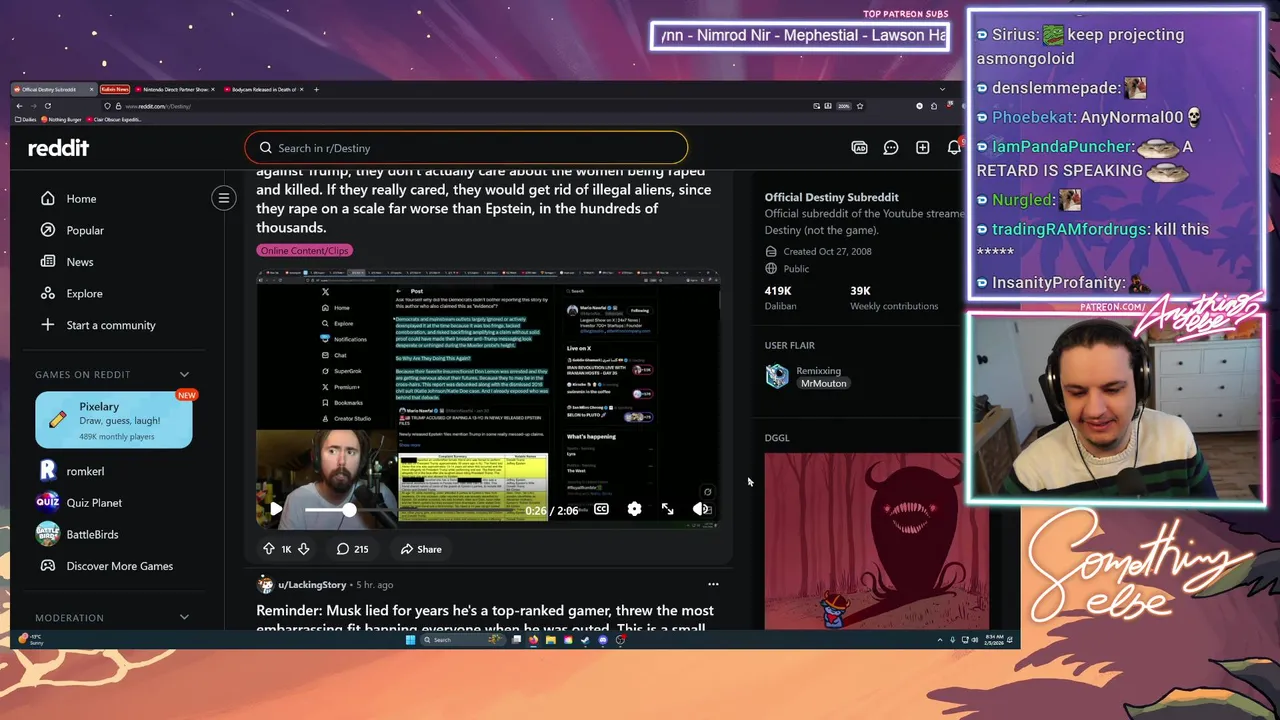Open the Popular feed
Image resolution: width=1280 pixels, height=720 pixels.
pos(85,230)
